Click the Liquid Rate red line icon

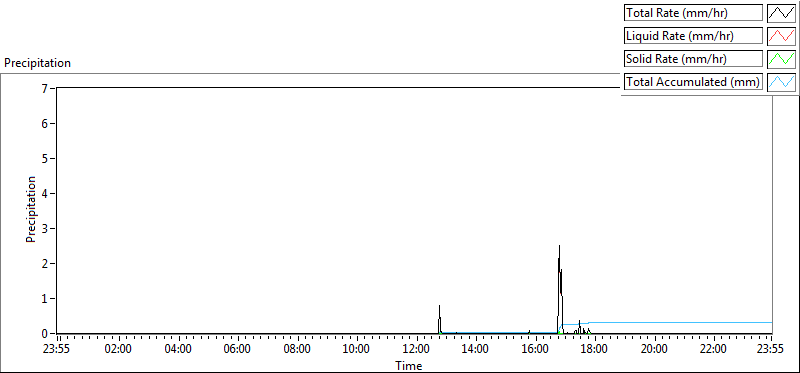pyautogui.click(x=782, y=36)
